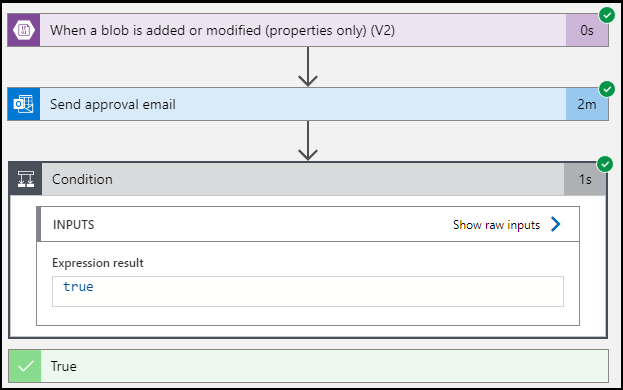Click the Condition step icon
Viewport: 623px width, 390px height.
click(26, 179)
